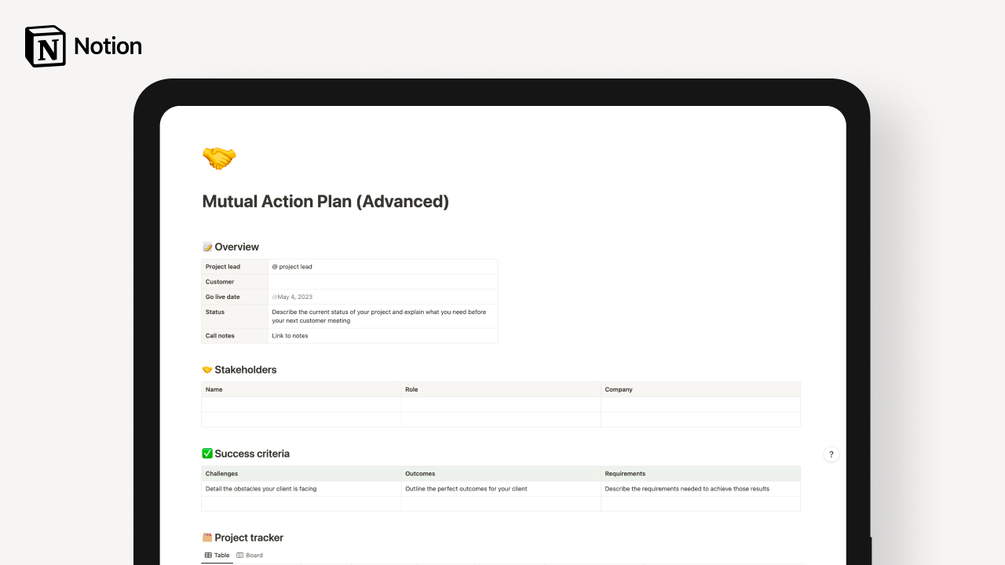This screenshot has width=1005, height=565.
Task: Click the Challenges column header
Action: (301, 473)
